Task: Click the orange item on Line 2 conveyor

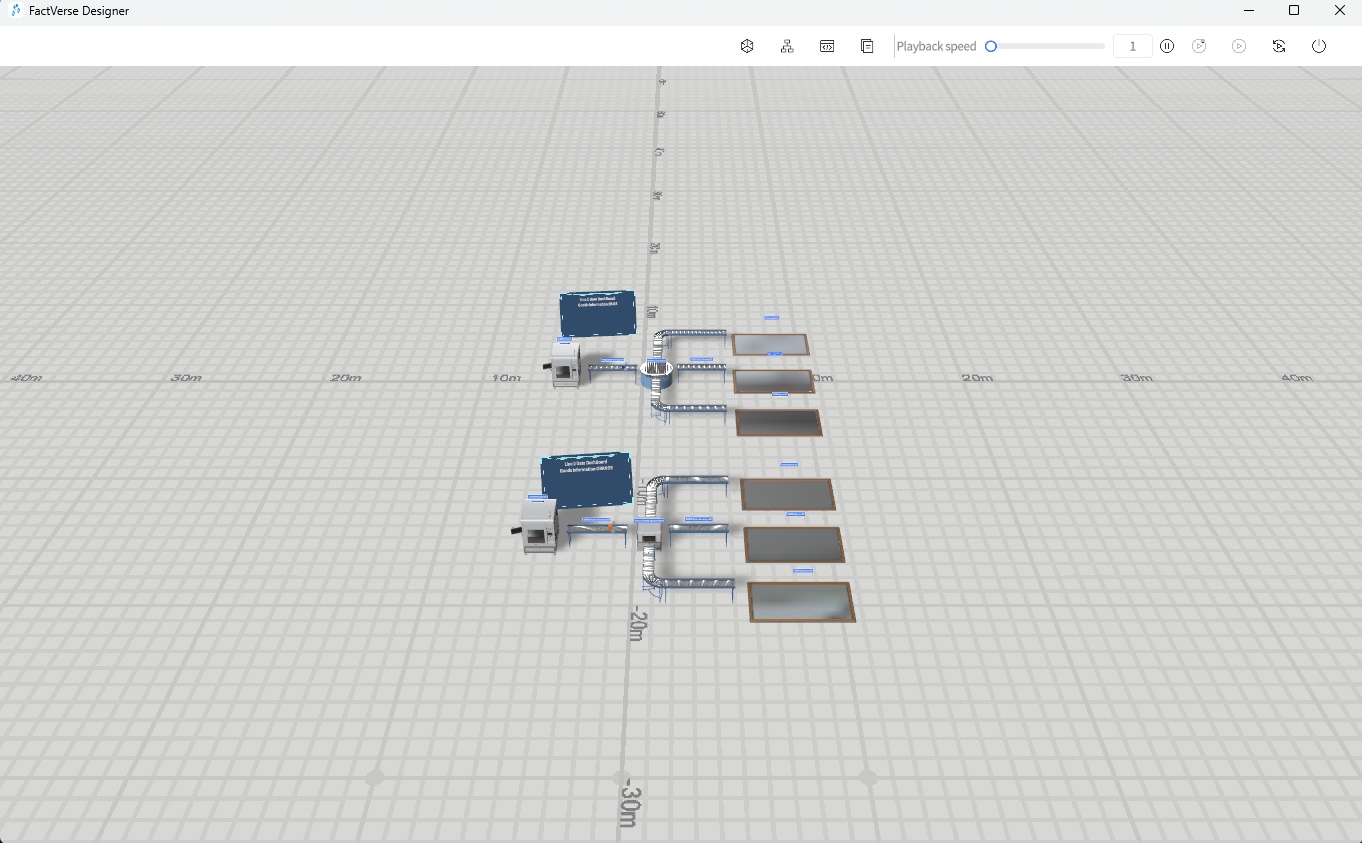Action: coord(609,527)
